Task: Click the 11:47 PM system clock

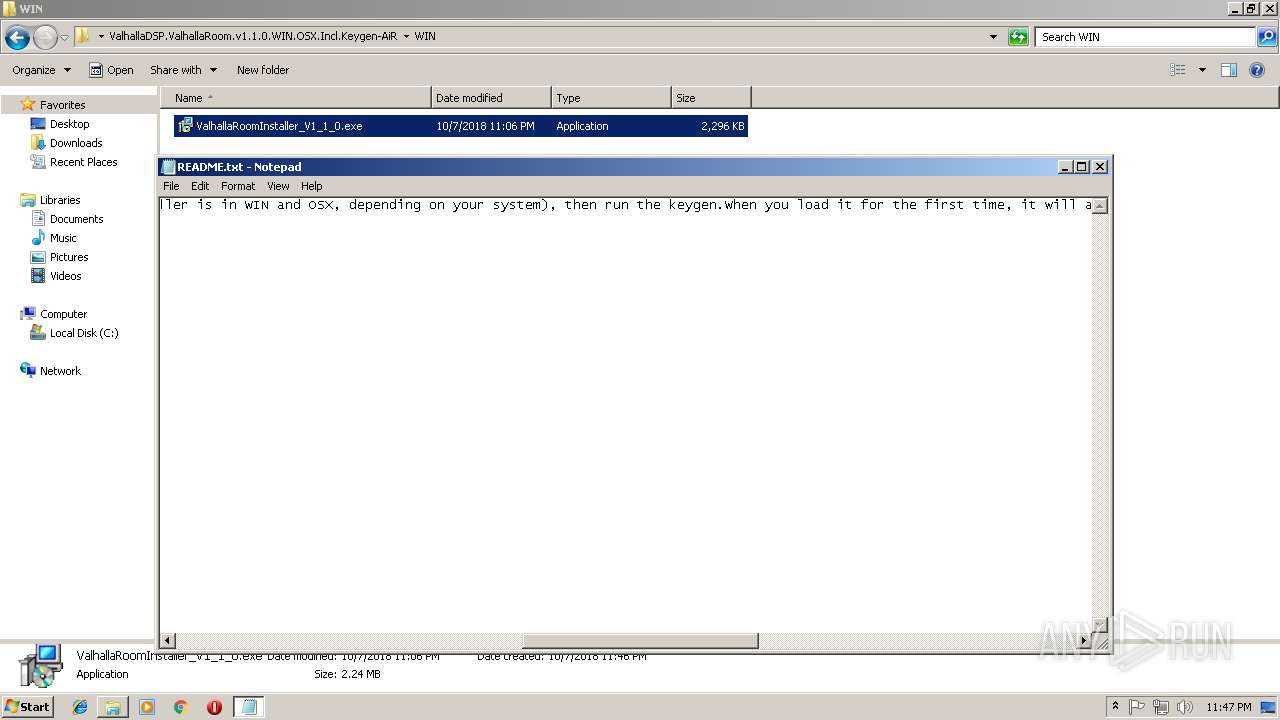Action: click(x=1229, y=707)
